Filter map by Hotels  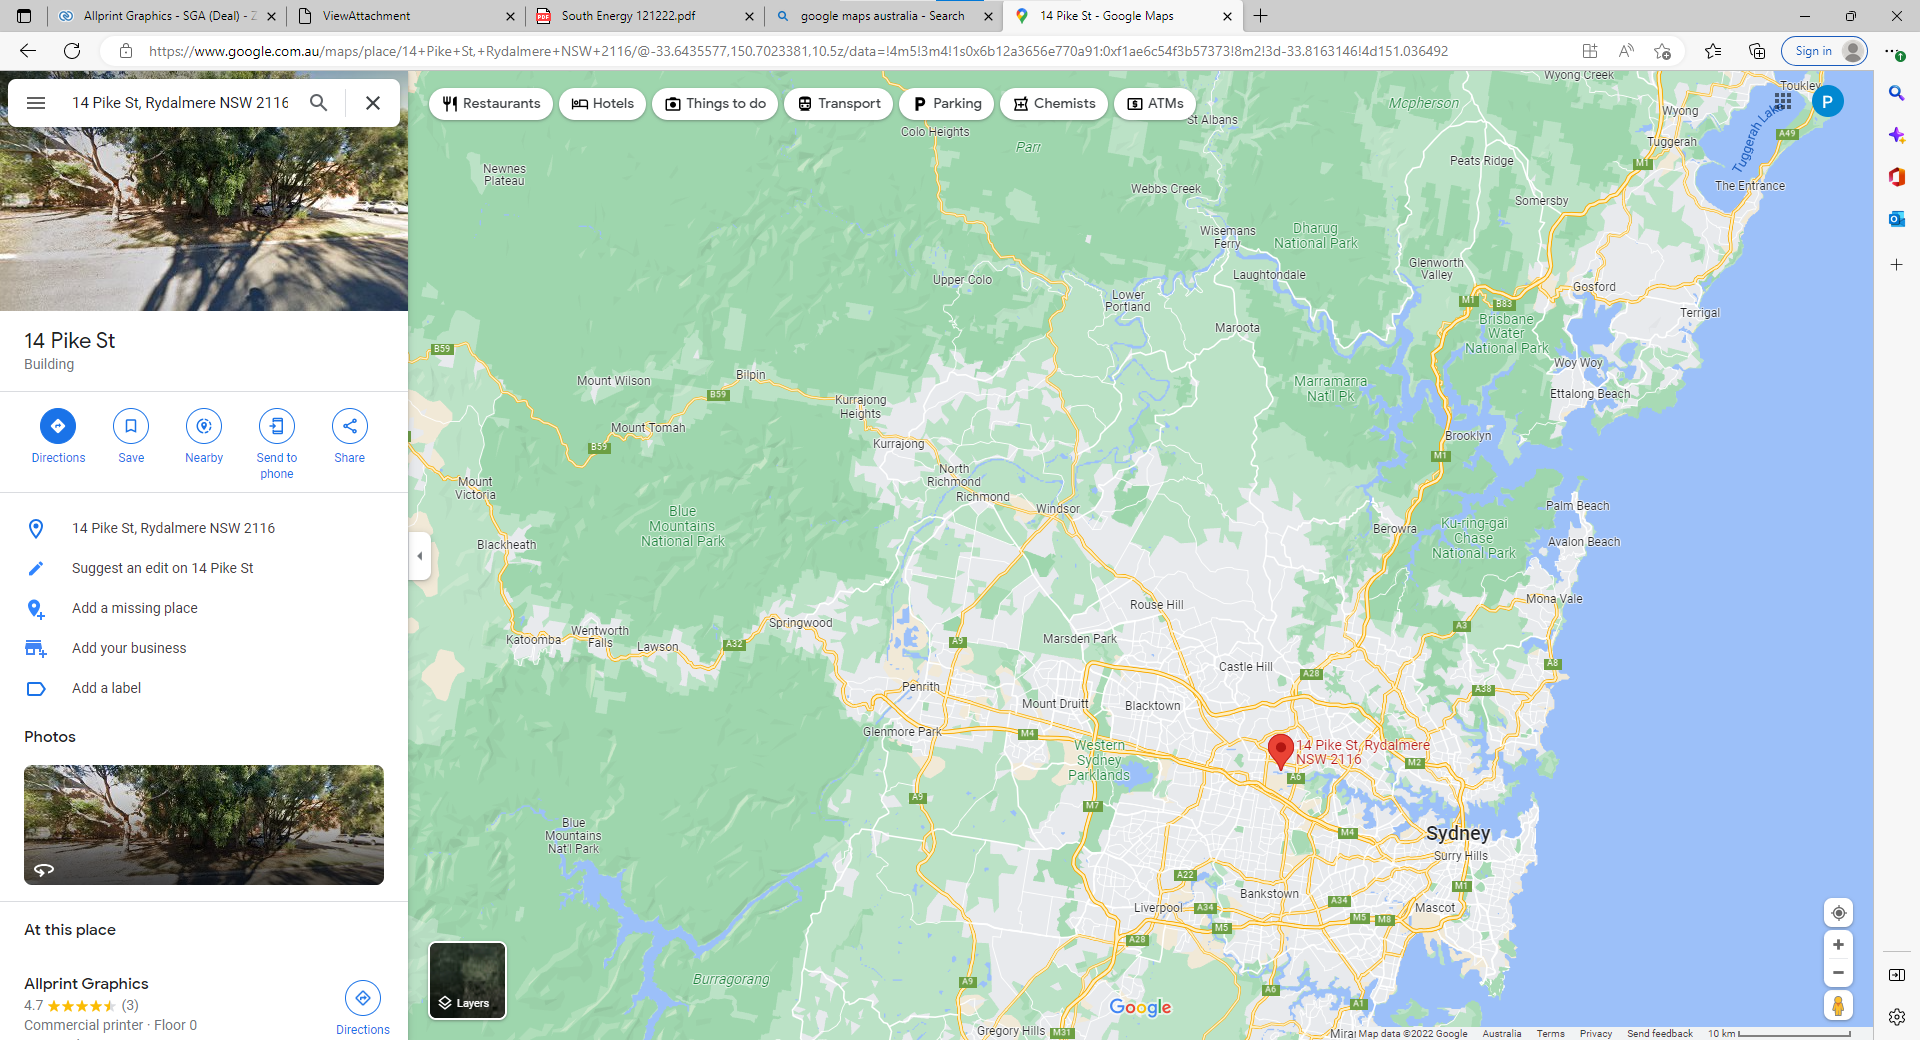click(x=602, y=104)
